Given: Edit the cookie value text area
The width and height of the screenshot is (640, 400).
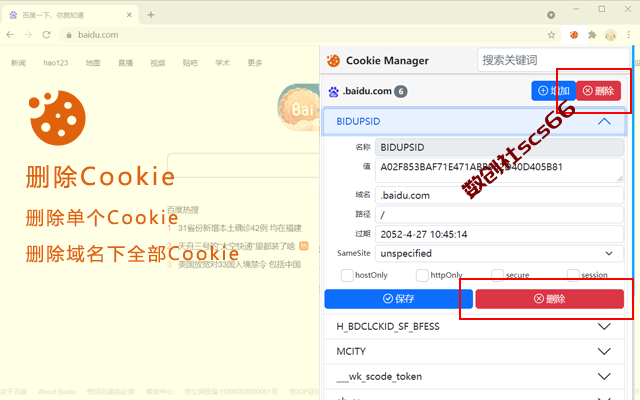Looking at the screenshot, I should point(500,170).
